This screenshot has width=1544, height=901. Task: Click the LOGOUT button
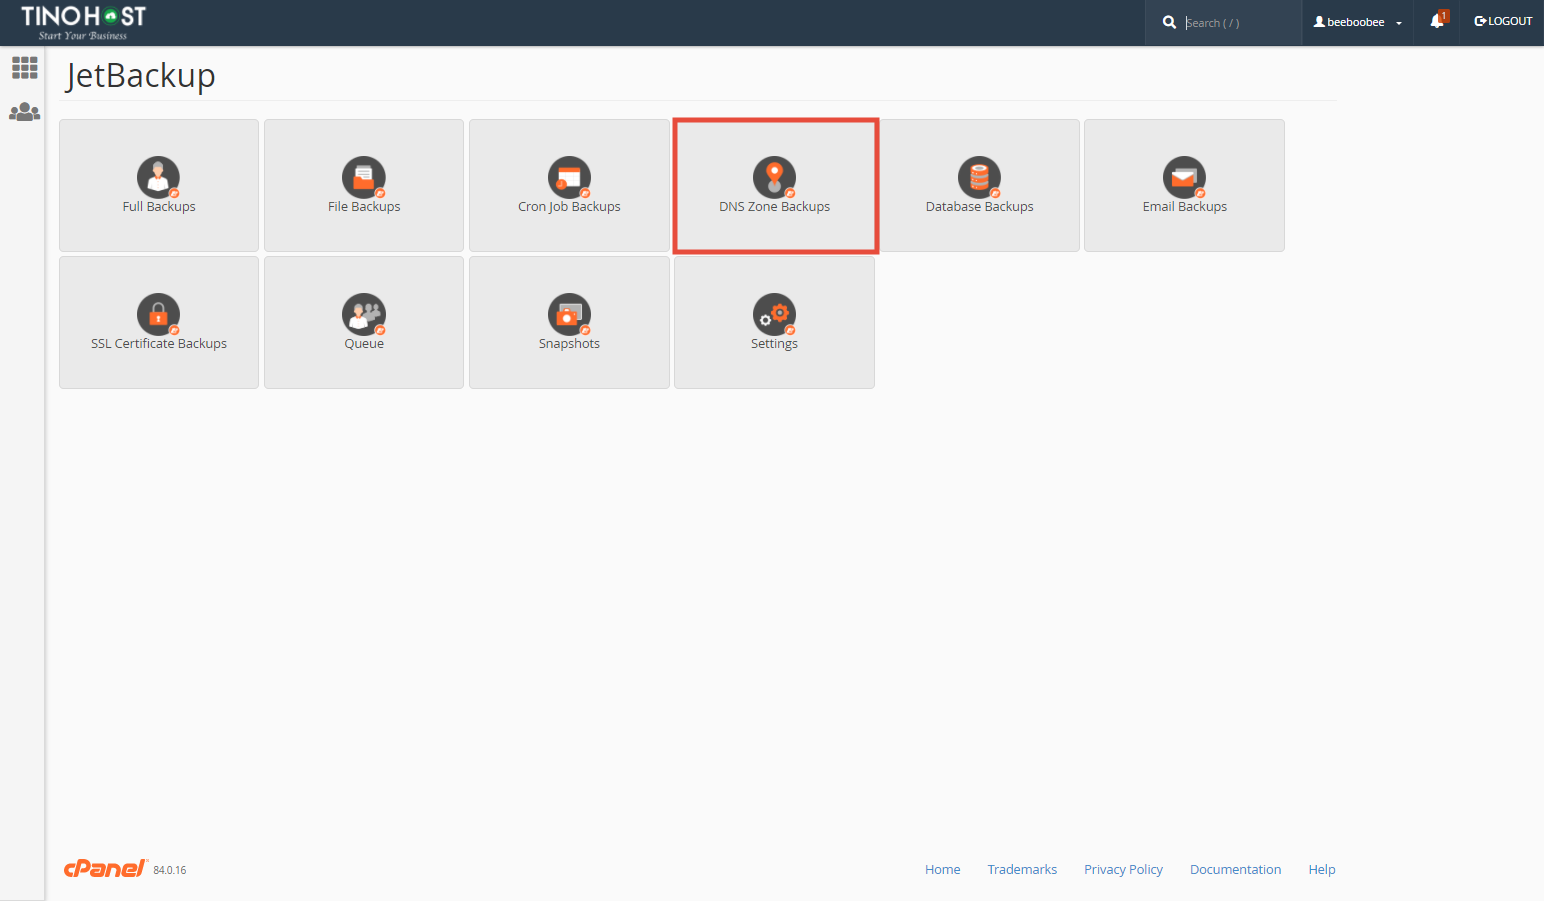pyautogui.click(x=1503, y=21)
